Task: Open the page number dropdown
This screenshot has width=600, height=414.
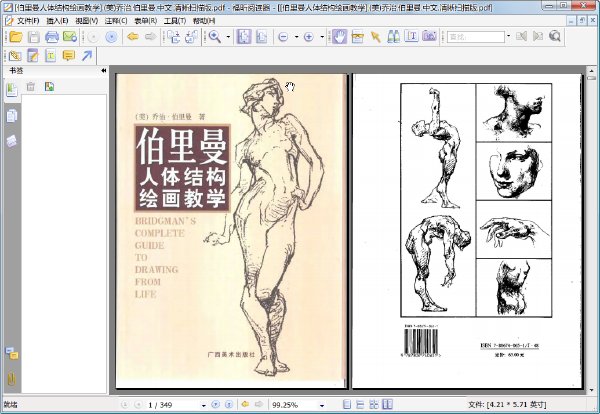Action: (x=204, y=405)
